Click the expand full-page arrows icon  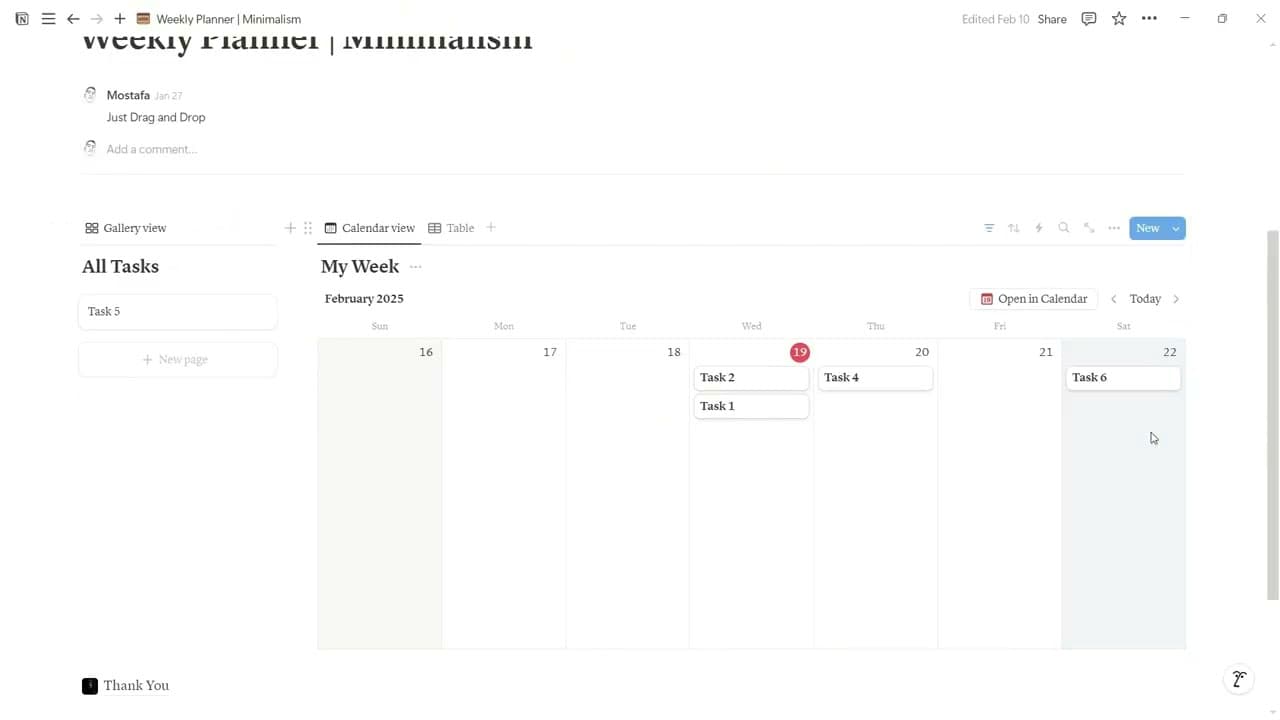pos(1089,228)
